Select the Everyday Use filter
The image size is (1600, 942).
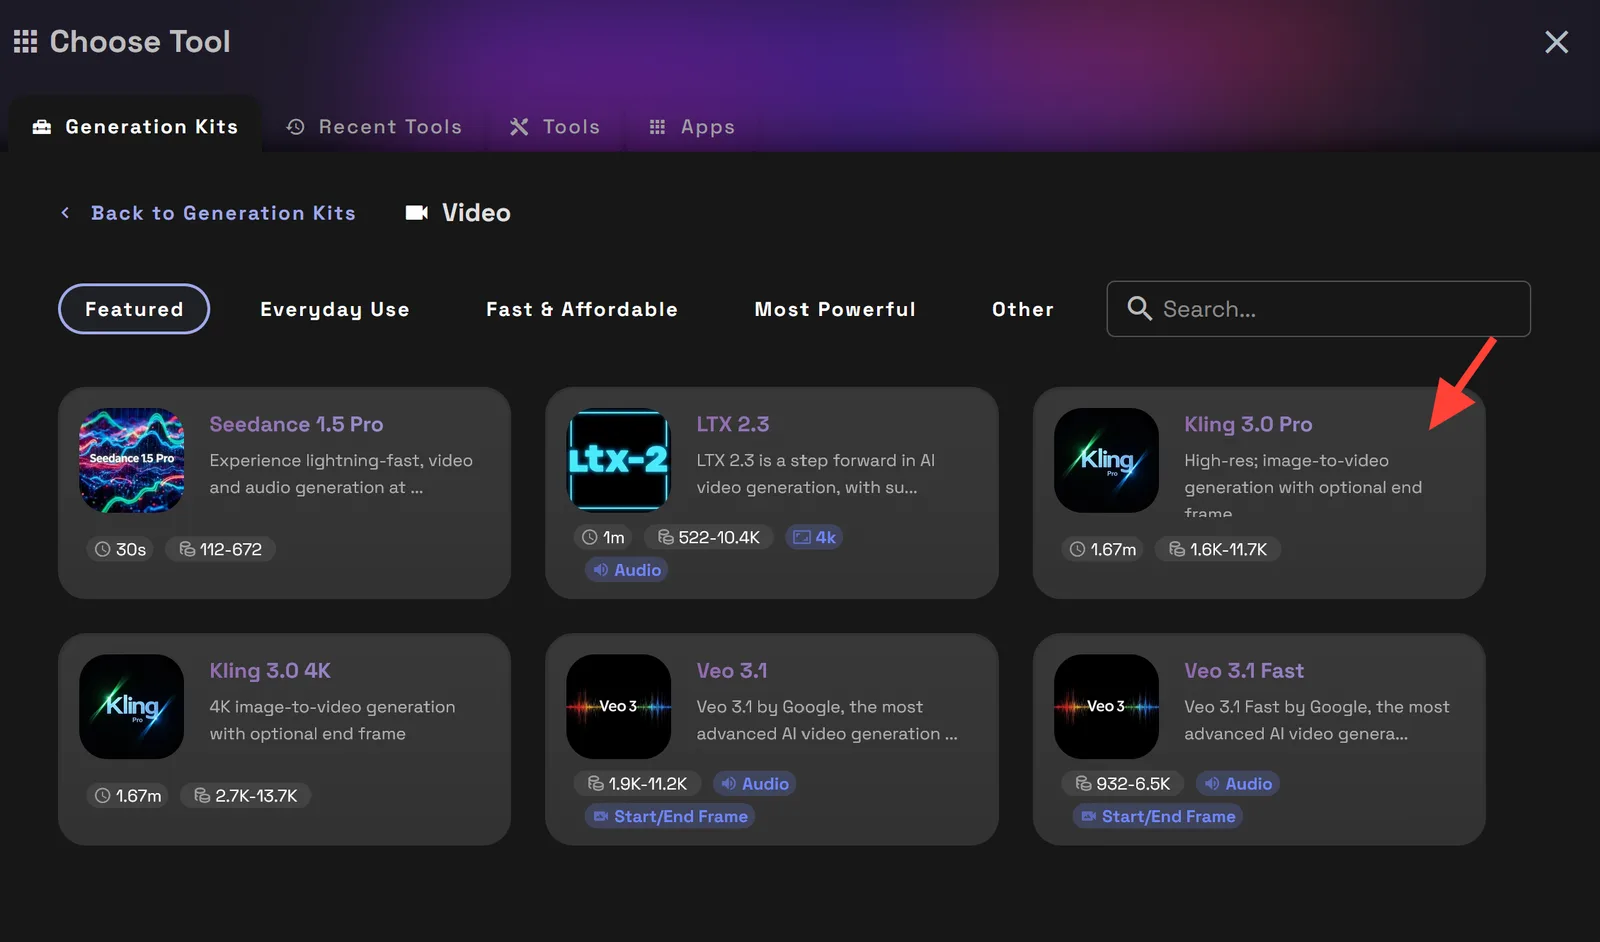click(x=335, y=309)
